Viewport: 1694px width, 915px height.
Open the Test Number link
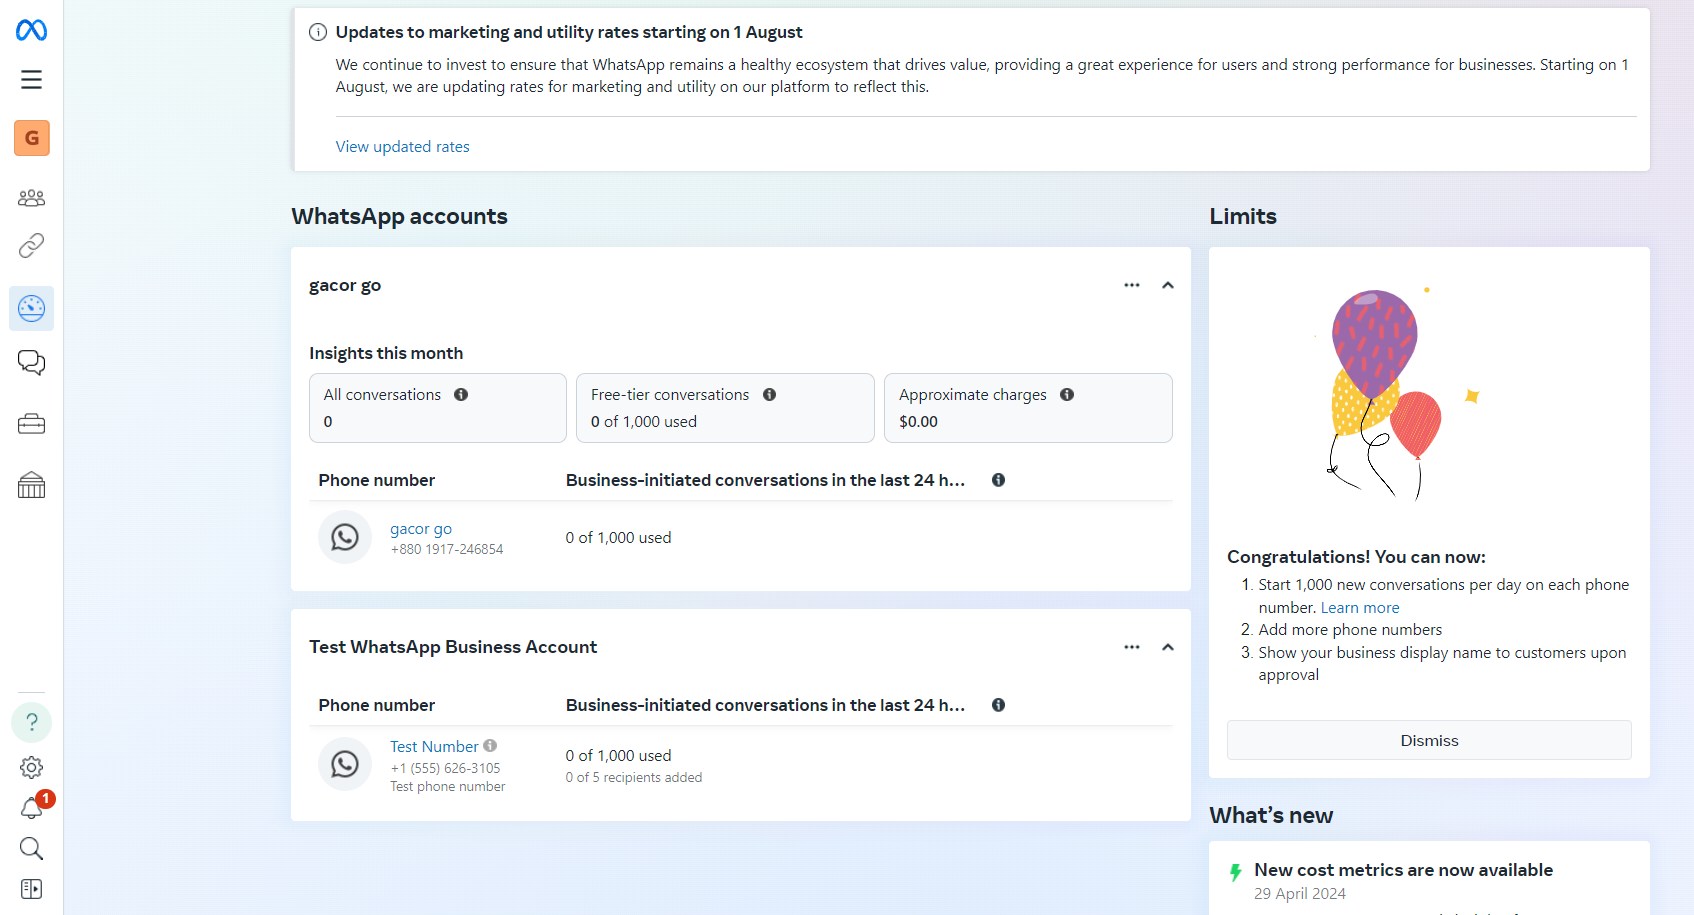pyautogui.click(x=434, y=746)
